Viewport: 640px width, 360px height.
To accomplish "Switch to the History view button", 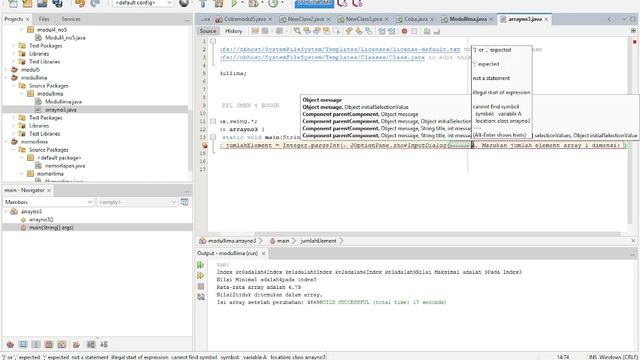I will (x=233, y=31).
